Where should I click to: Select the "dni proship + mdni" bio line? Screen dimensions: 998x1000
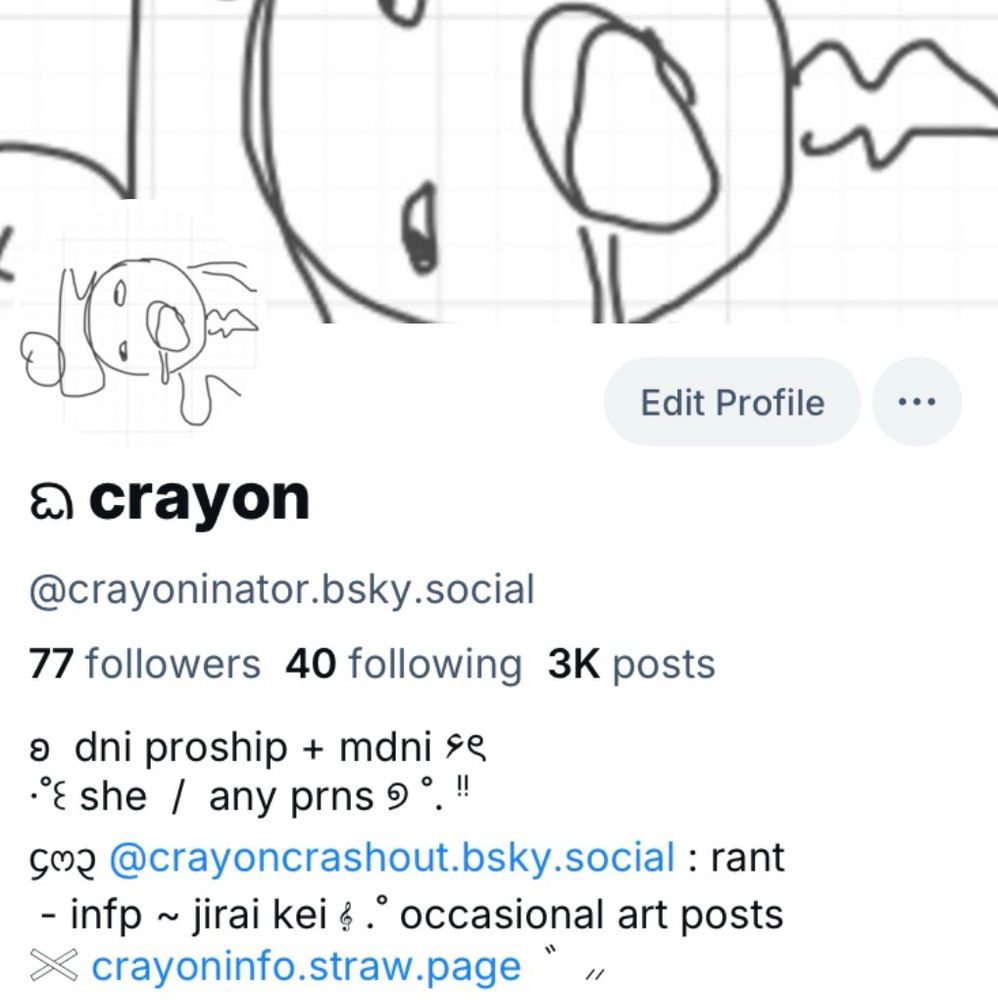pyautogui.click(x=254, y=746)
